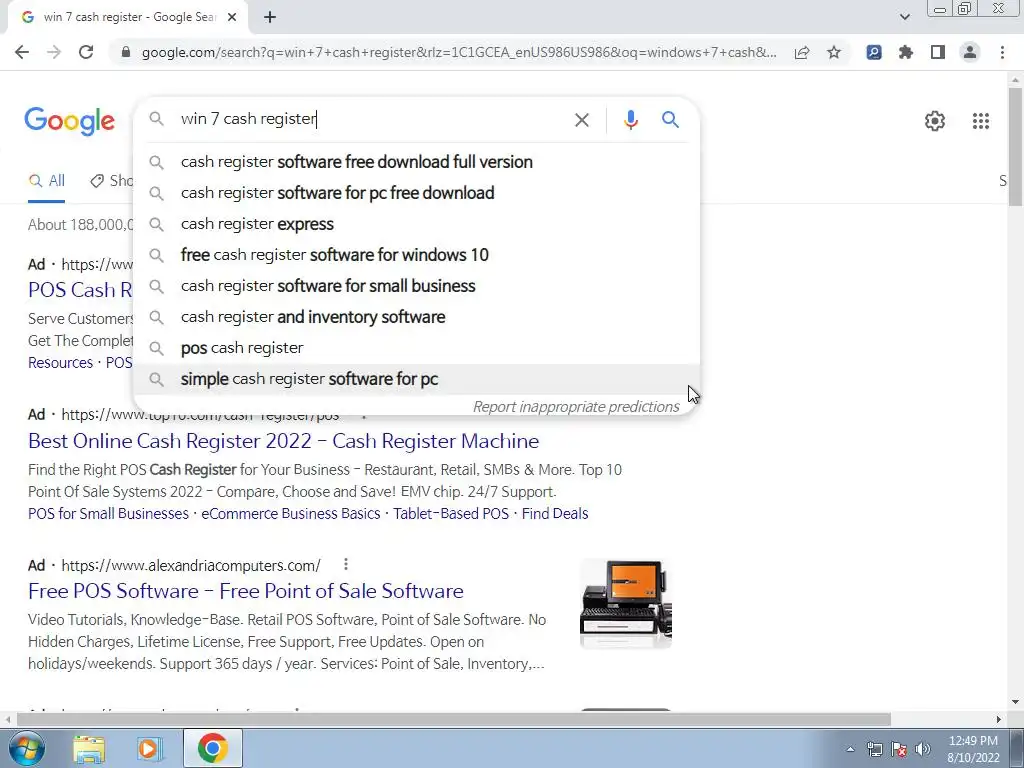Image resolution: width=1024 pixels, height=768 pixels.
Task: Click the vertical scrollbar down arrow
Action: pos(1015,703)
